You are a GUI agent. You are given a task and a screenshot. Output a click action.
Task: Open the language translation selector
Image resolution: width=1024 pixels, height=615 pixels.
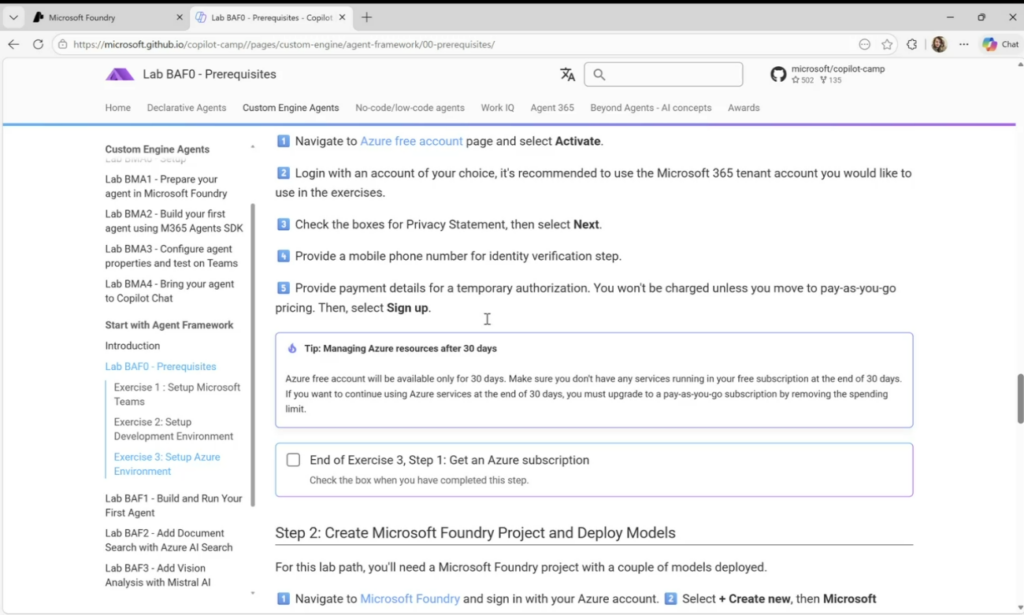coord(567,74)
